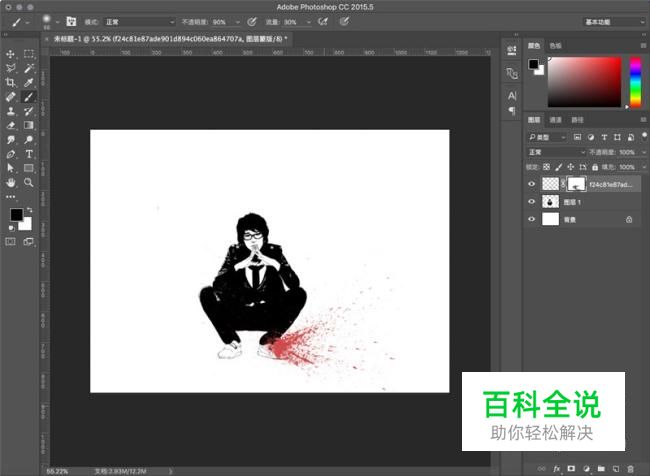Open the brush preset picker dropdown

pyautogui.click(x=57, y=22)
